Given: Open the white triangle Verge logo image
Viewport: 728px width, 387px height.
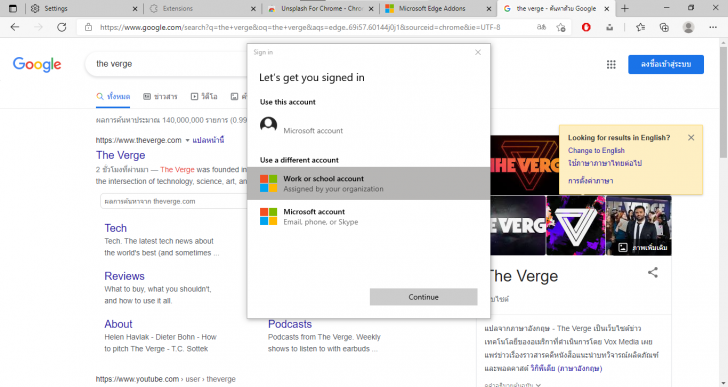Looking at the screenshot, I should pyautogui.click(x=575, y=226).
